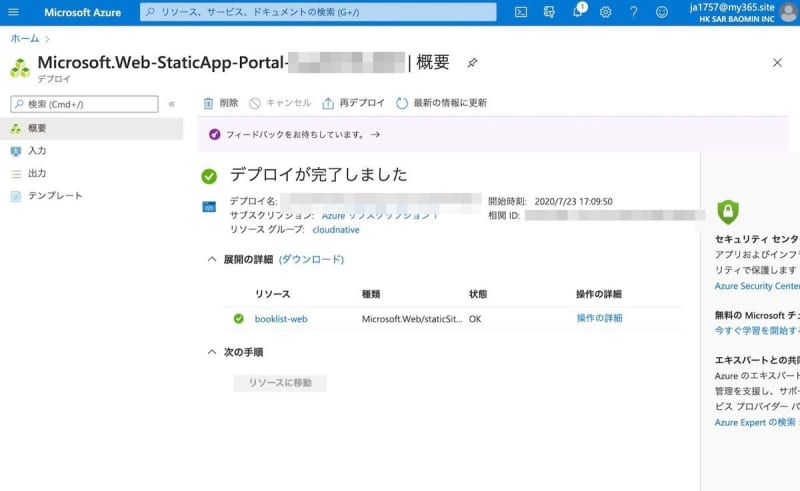
Task: Select the リソース column header
Action: (x=272, y=294)
